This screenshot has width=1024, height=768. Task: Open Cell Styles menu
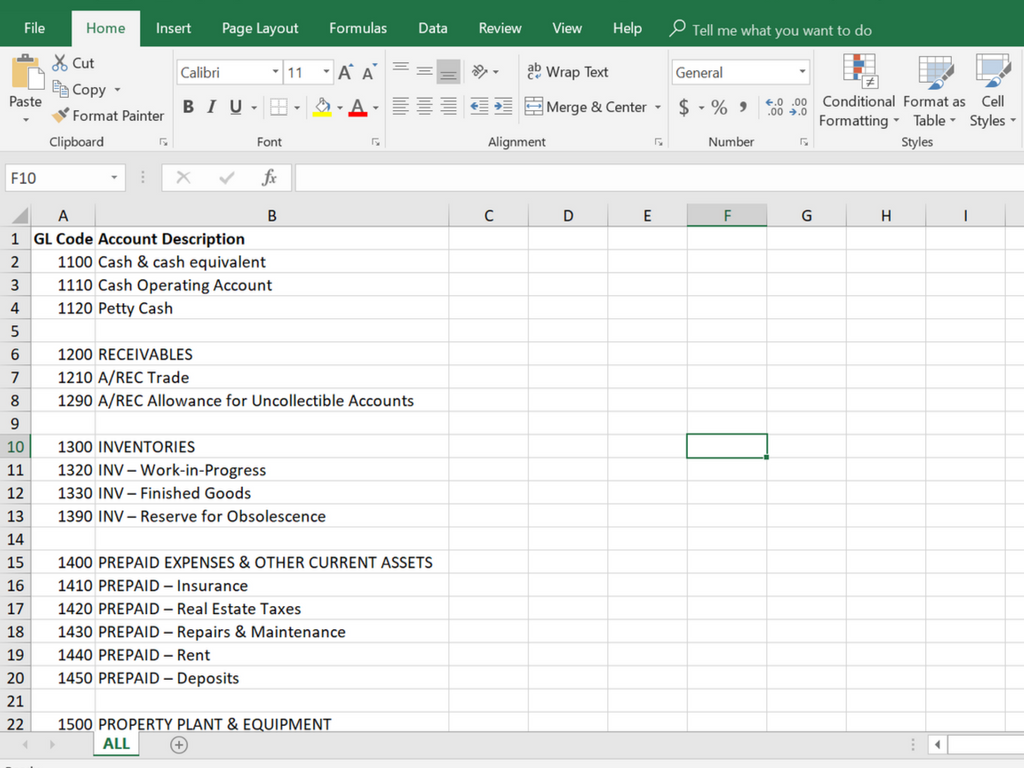[x=993, y=91]
